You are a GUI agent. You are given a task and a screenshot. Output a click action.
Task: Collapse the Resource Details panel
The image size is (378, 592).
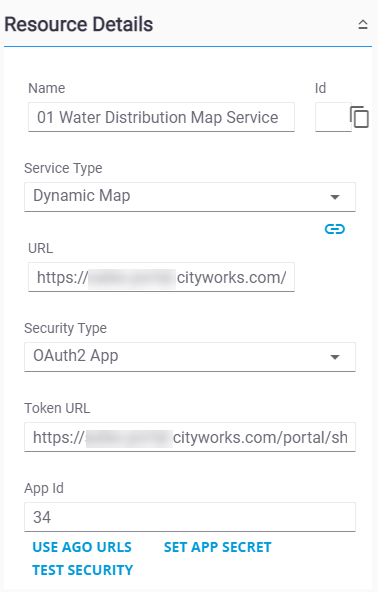(363, 25)
